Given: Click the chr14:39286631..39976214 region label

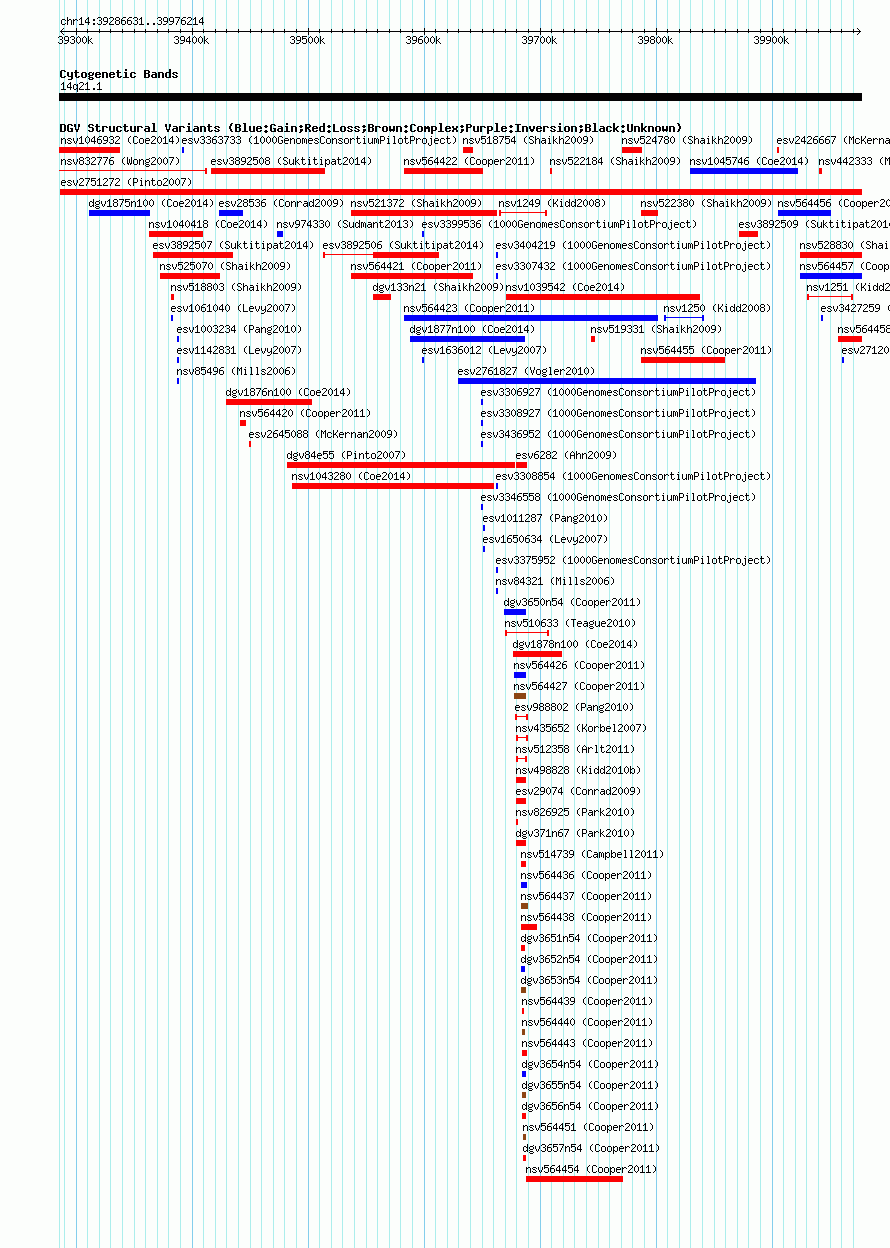Looking at the screenshot, I should click(132, 21).
